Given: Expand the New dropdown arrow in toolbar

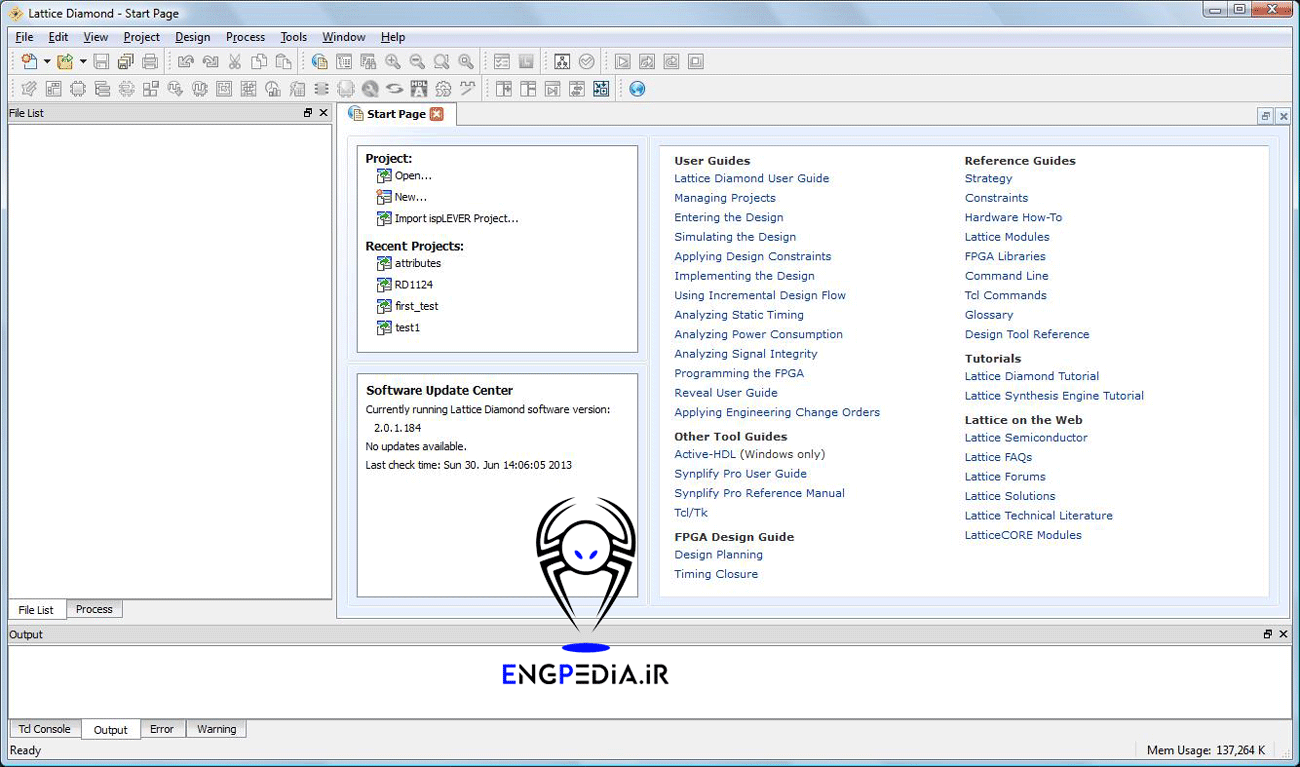Looking at the screenshot, I should click(47, 62).
